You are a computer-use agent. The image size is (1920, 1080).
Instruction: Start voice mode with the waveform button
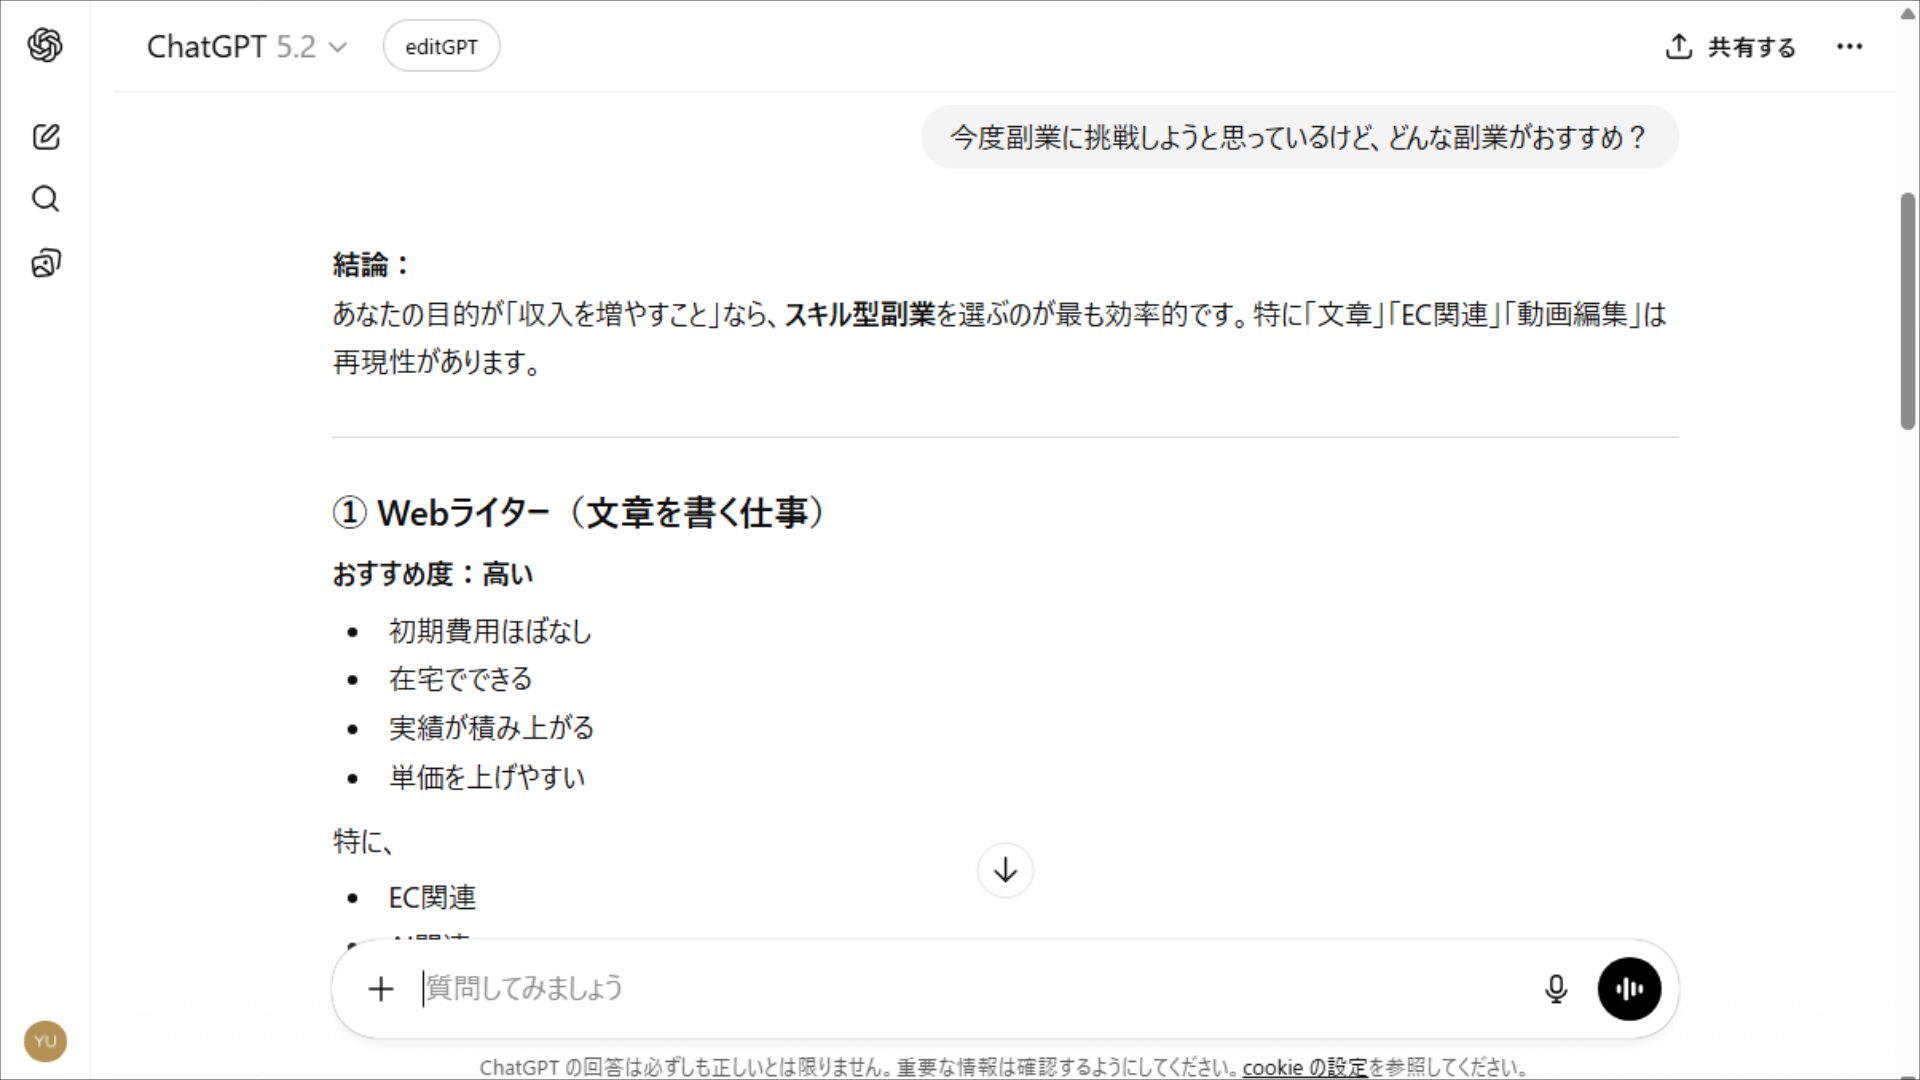coord(1629,989)
